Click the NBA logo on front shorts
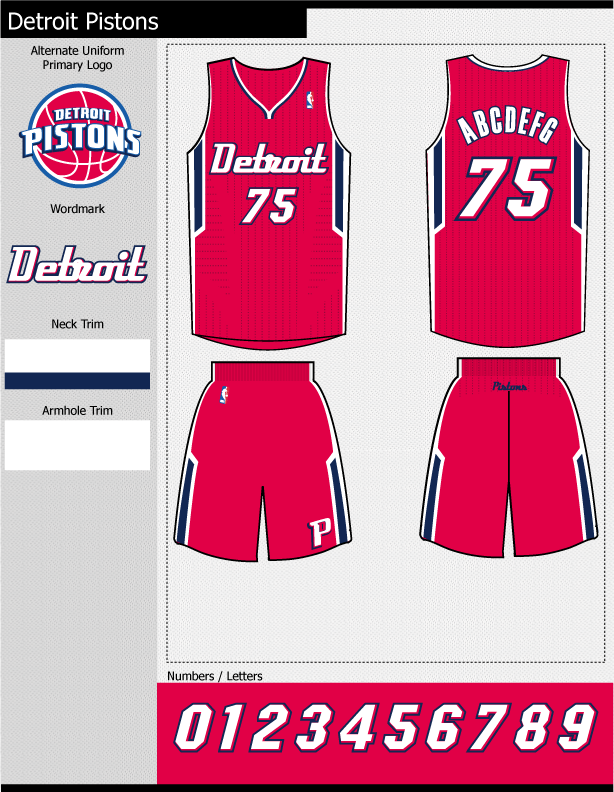This screenshot has height=792, width=614. point(224,395)
